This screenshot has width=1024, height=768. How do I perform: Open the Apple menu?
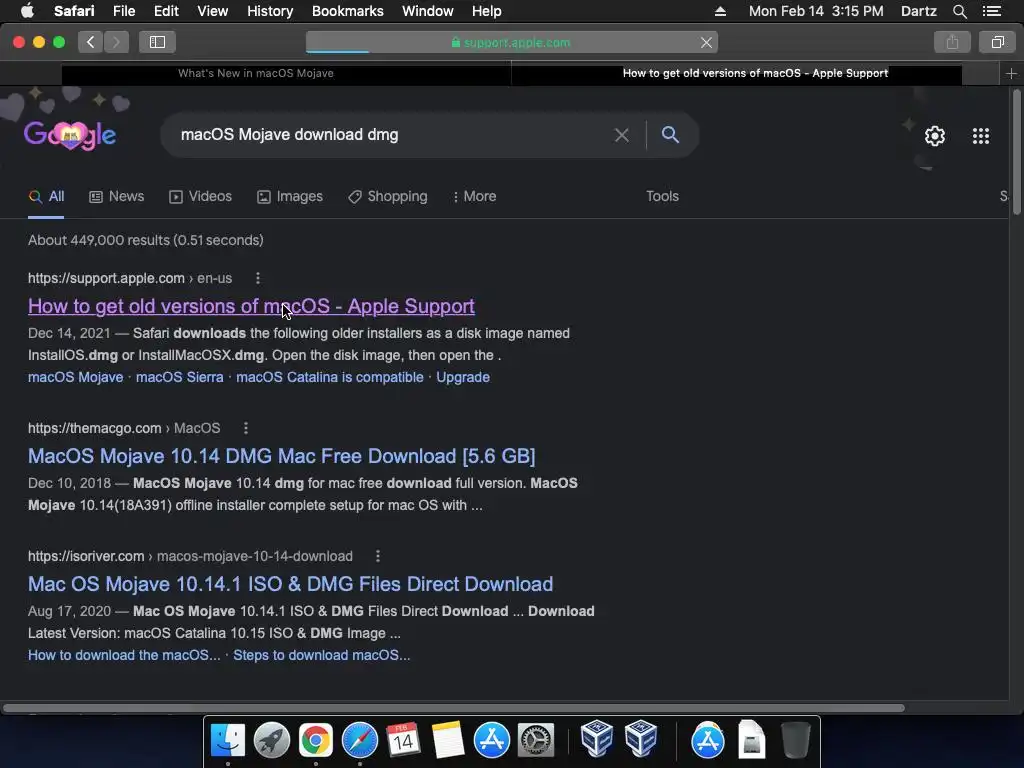tap(27, 11)
